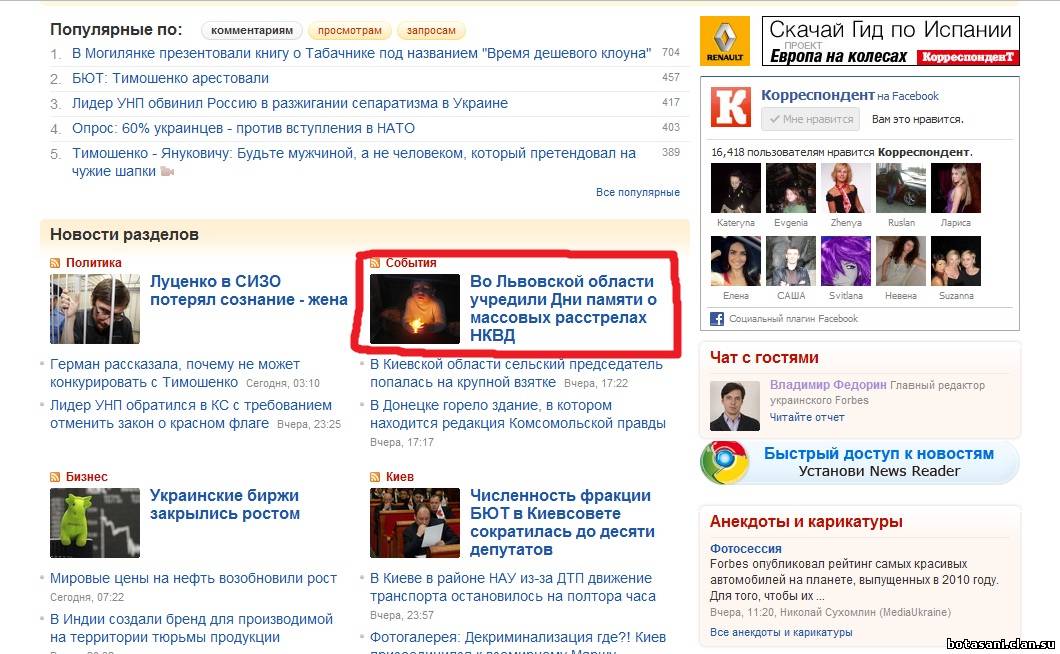Toggle the Мне нравится like button
Viewport: 1060px width, 654px height.
pos(811,119)
